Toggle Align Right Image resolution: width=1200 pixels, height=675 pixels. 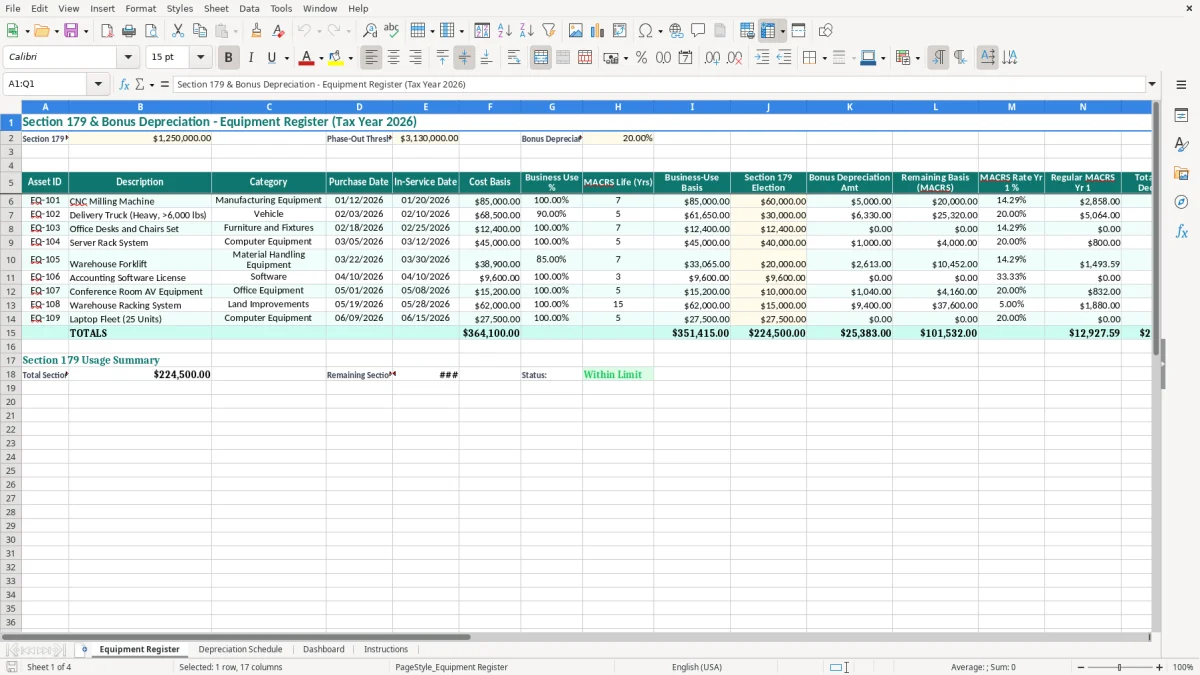pos(415,58)
